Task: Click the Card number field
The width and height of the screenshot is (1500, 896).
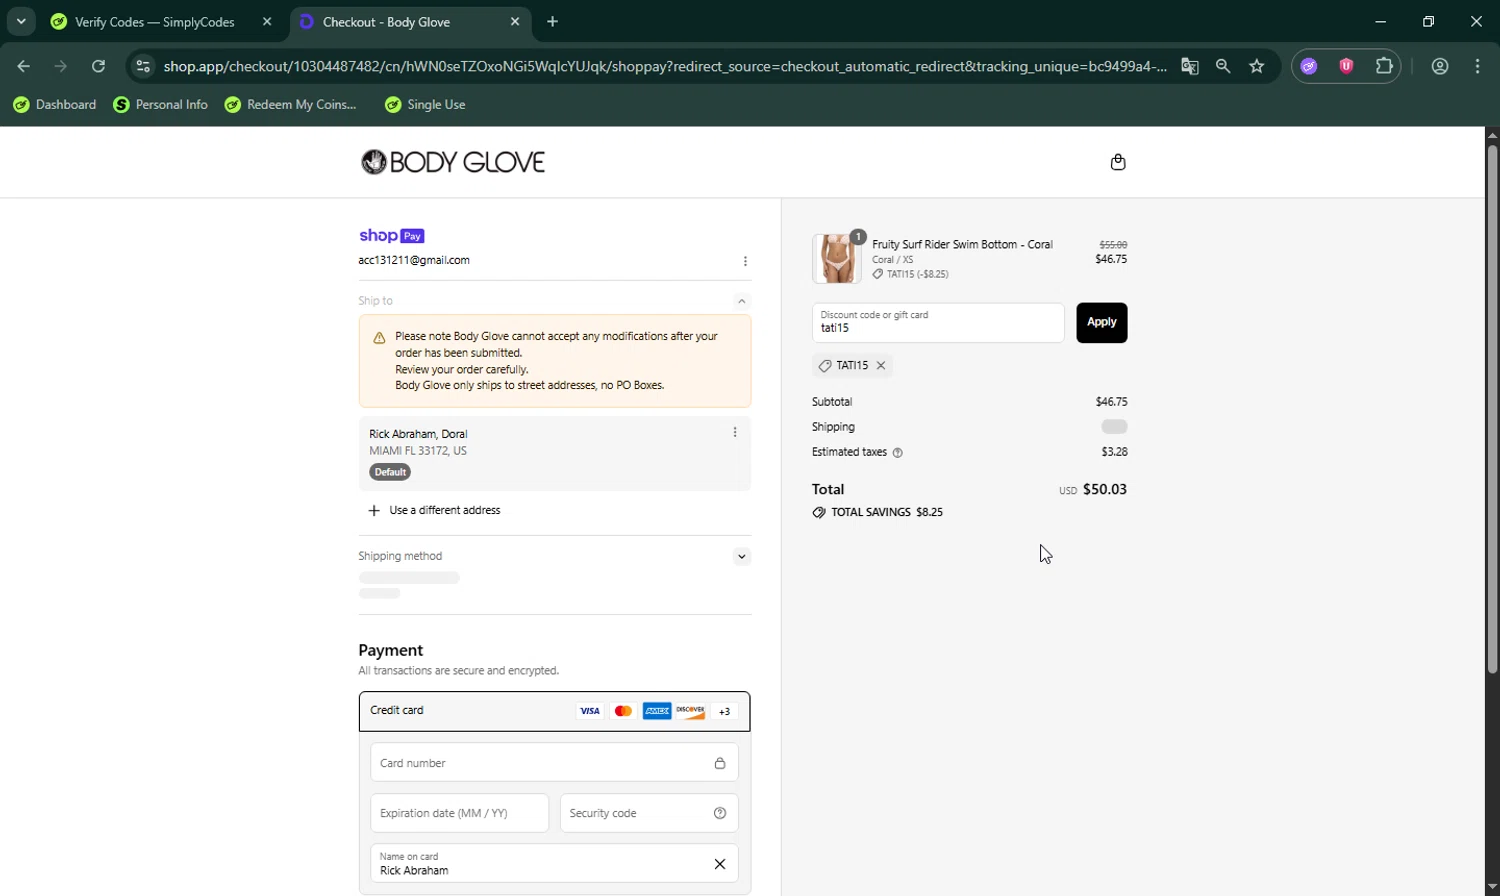Action: tap(554, 763)
